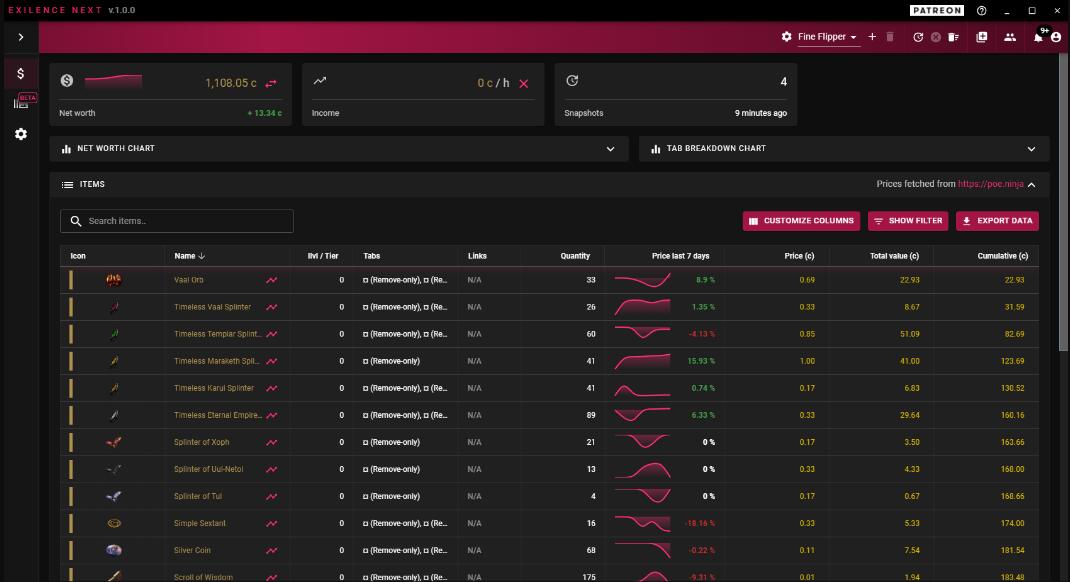Sort by the Quantity column header
The width and height of the screenshot is (1070, 582).
tap(575, 256)
